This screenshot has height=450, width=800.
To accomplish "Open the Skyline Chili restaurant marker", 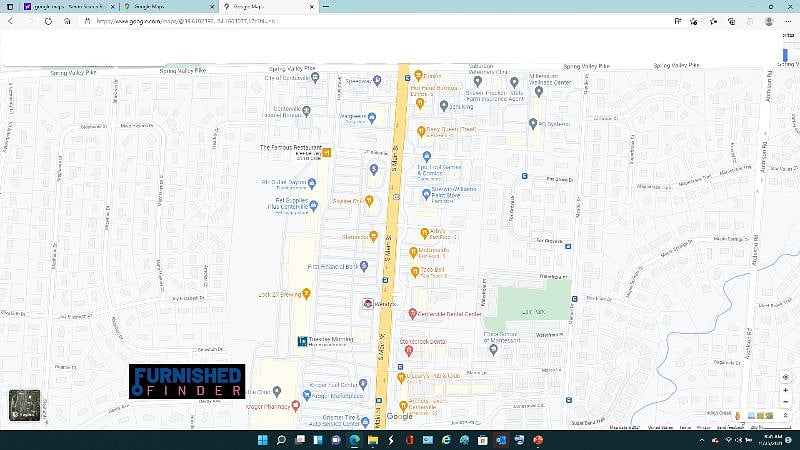I will pyautogui.click(x=369, y=201).
